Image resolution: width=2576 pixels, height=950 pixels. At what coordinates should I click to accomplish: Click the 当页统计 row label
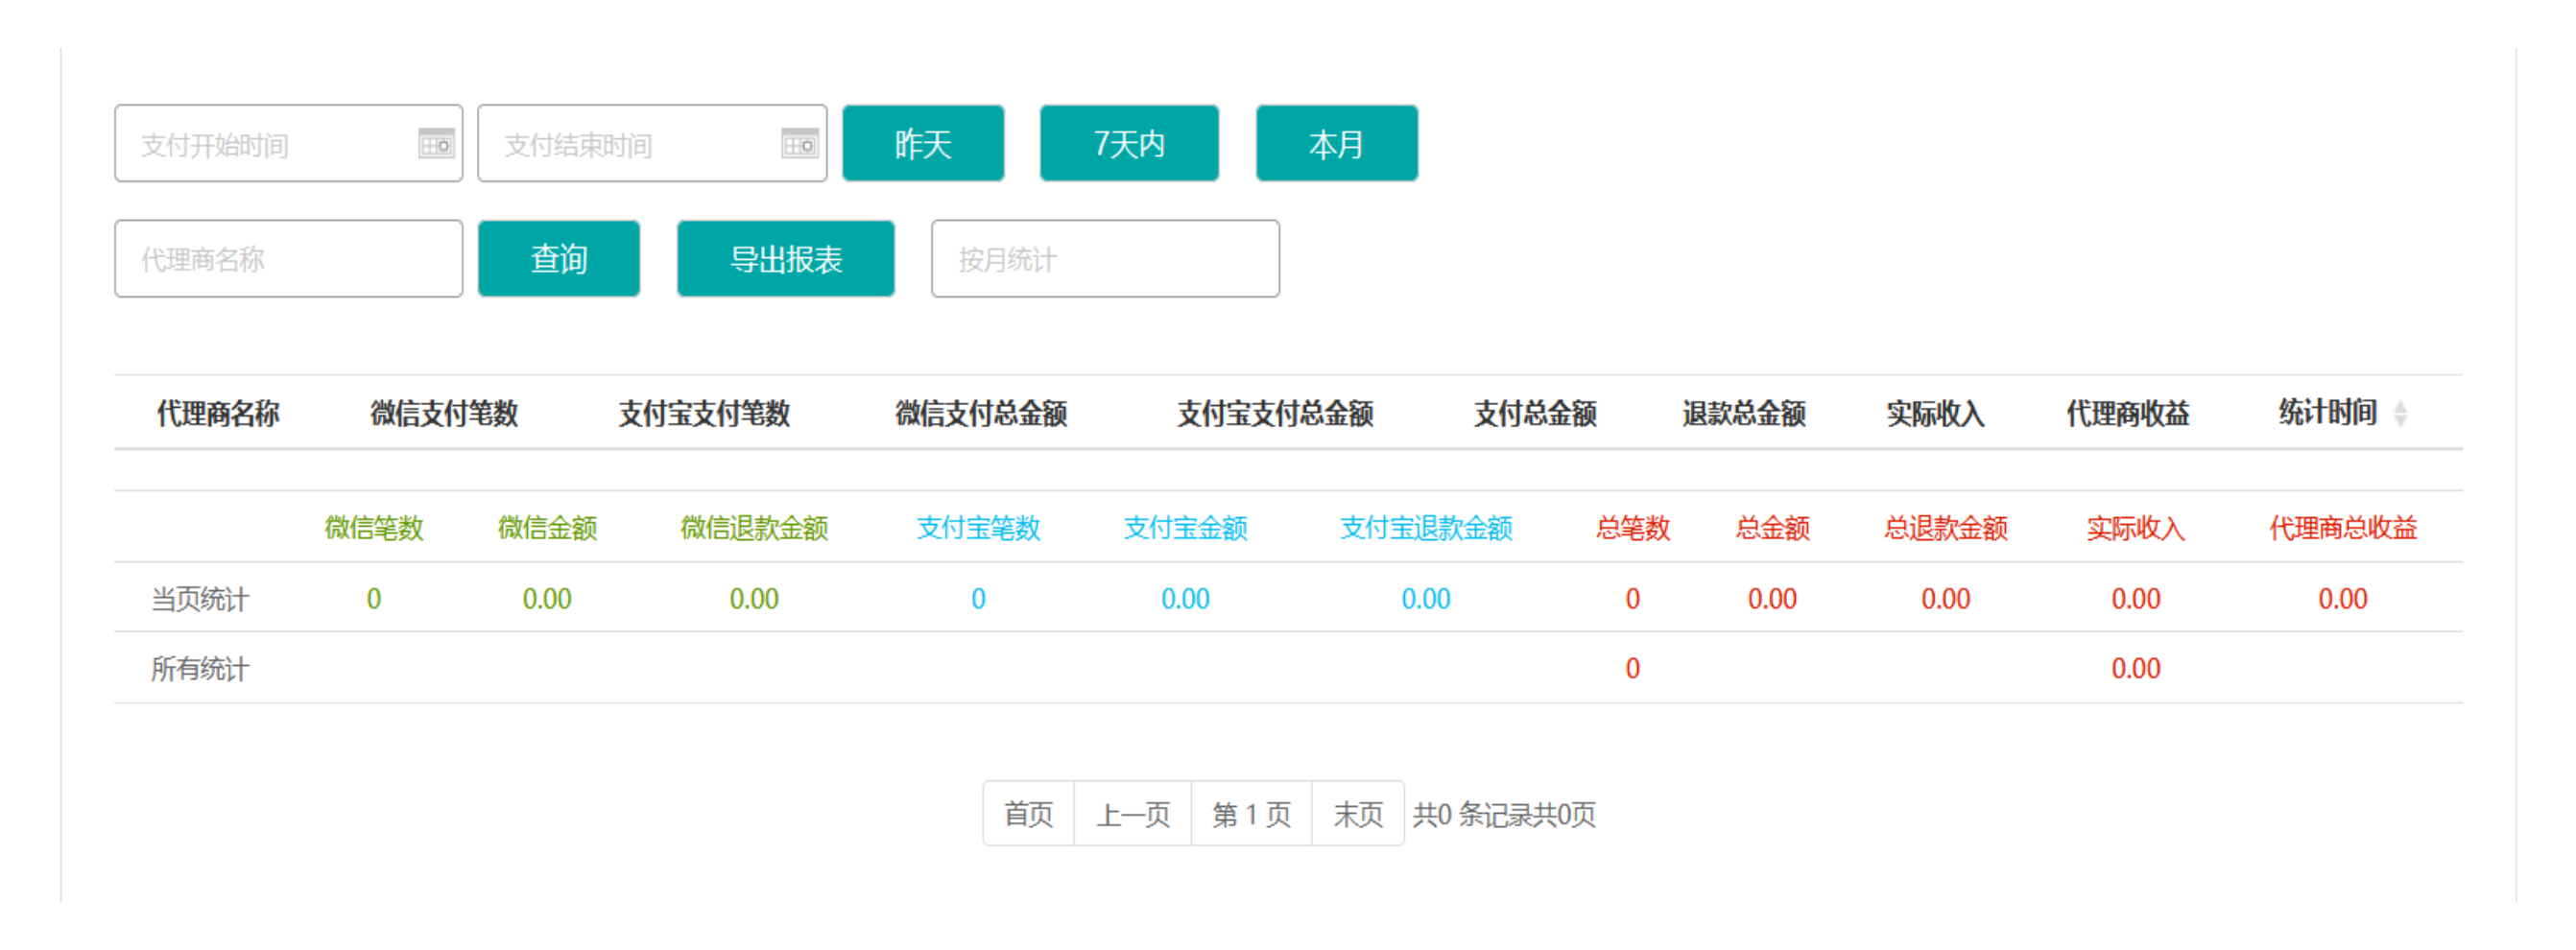coord(199,599)
